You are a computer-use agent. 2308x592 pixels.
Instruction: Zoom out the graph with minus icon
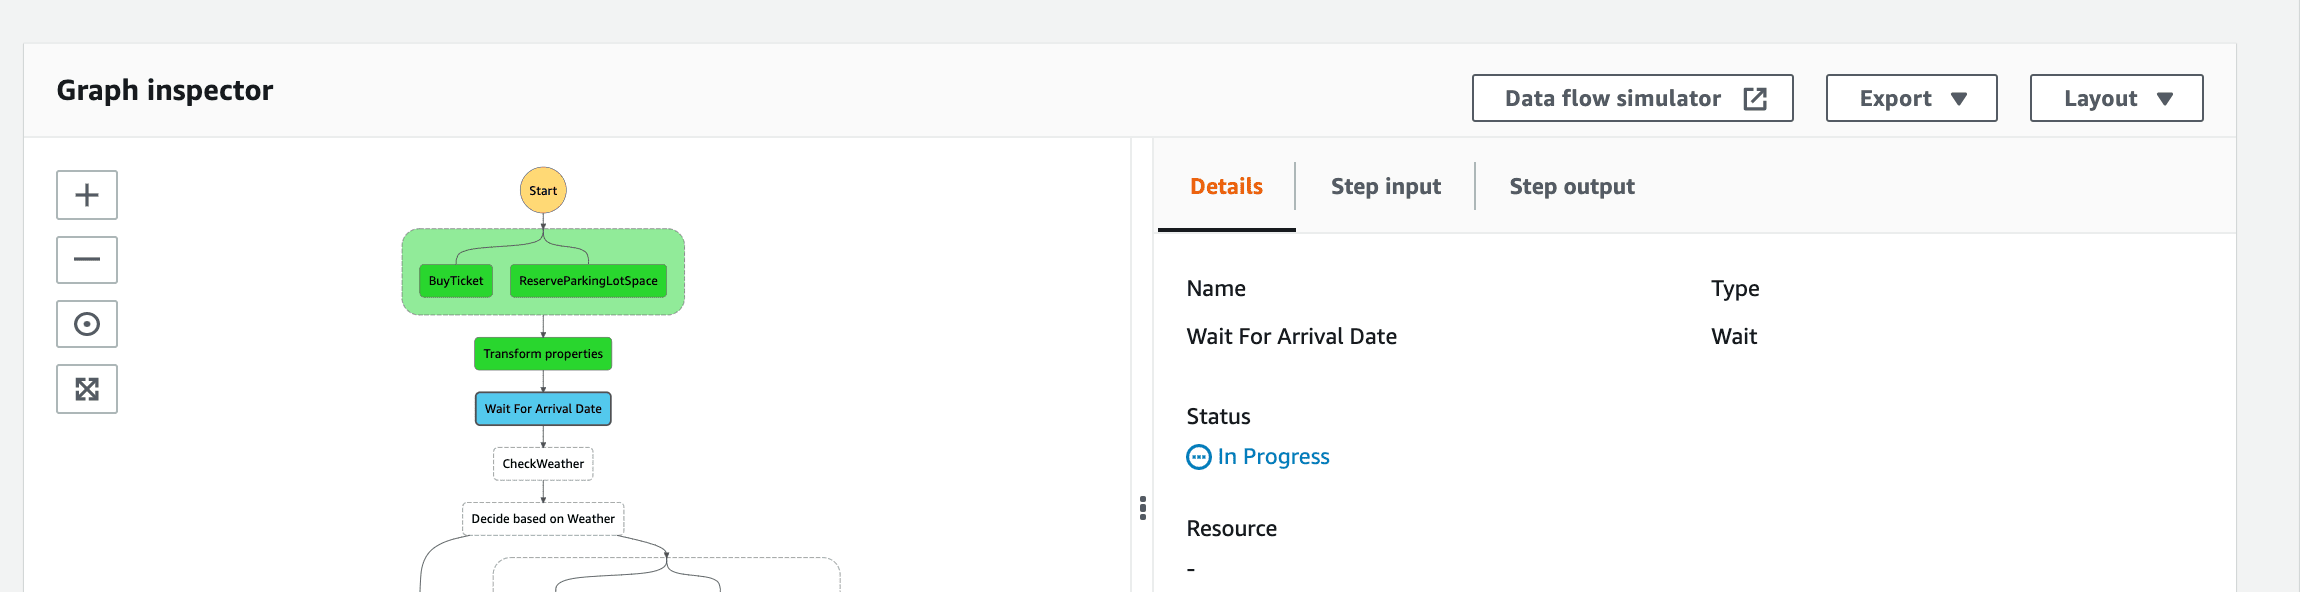coord(87,260)
